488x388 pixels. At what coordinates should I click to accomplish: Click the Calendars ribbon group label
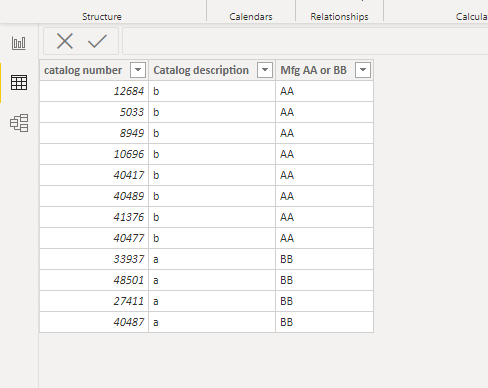pos(251,17)
